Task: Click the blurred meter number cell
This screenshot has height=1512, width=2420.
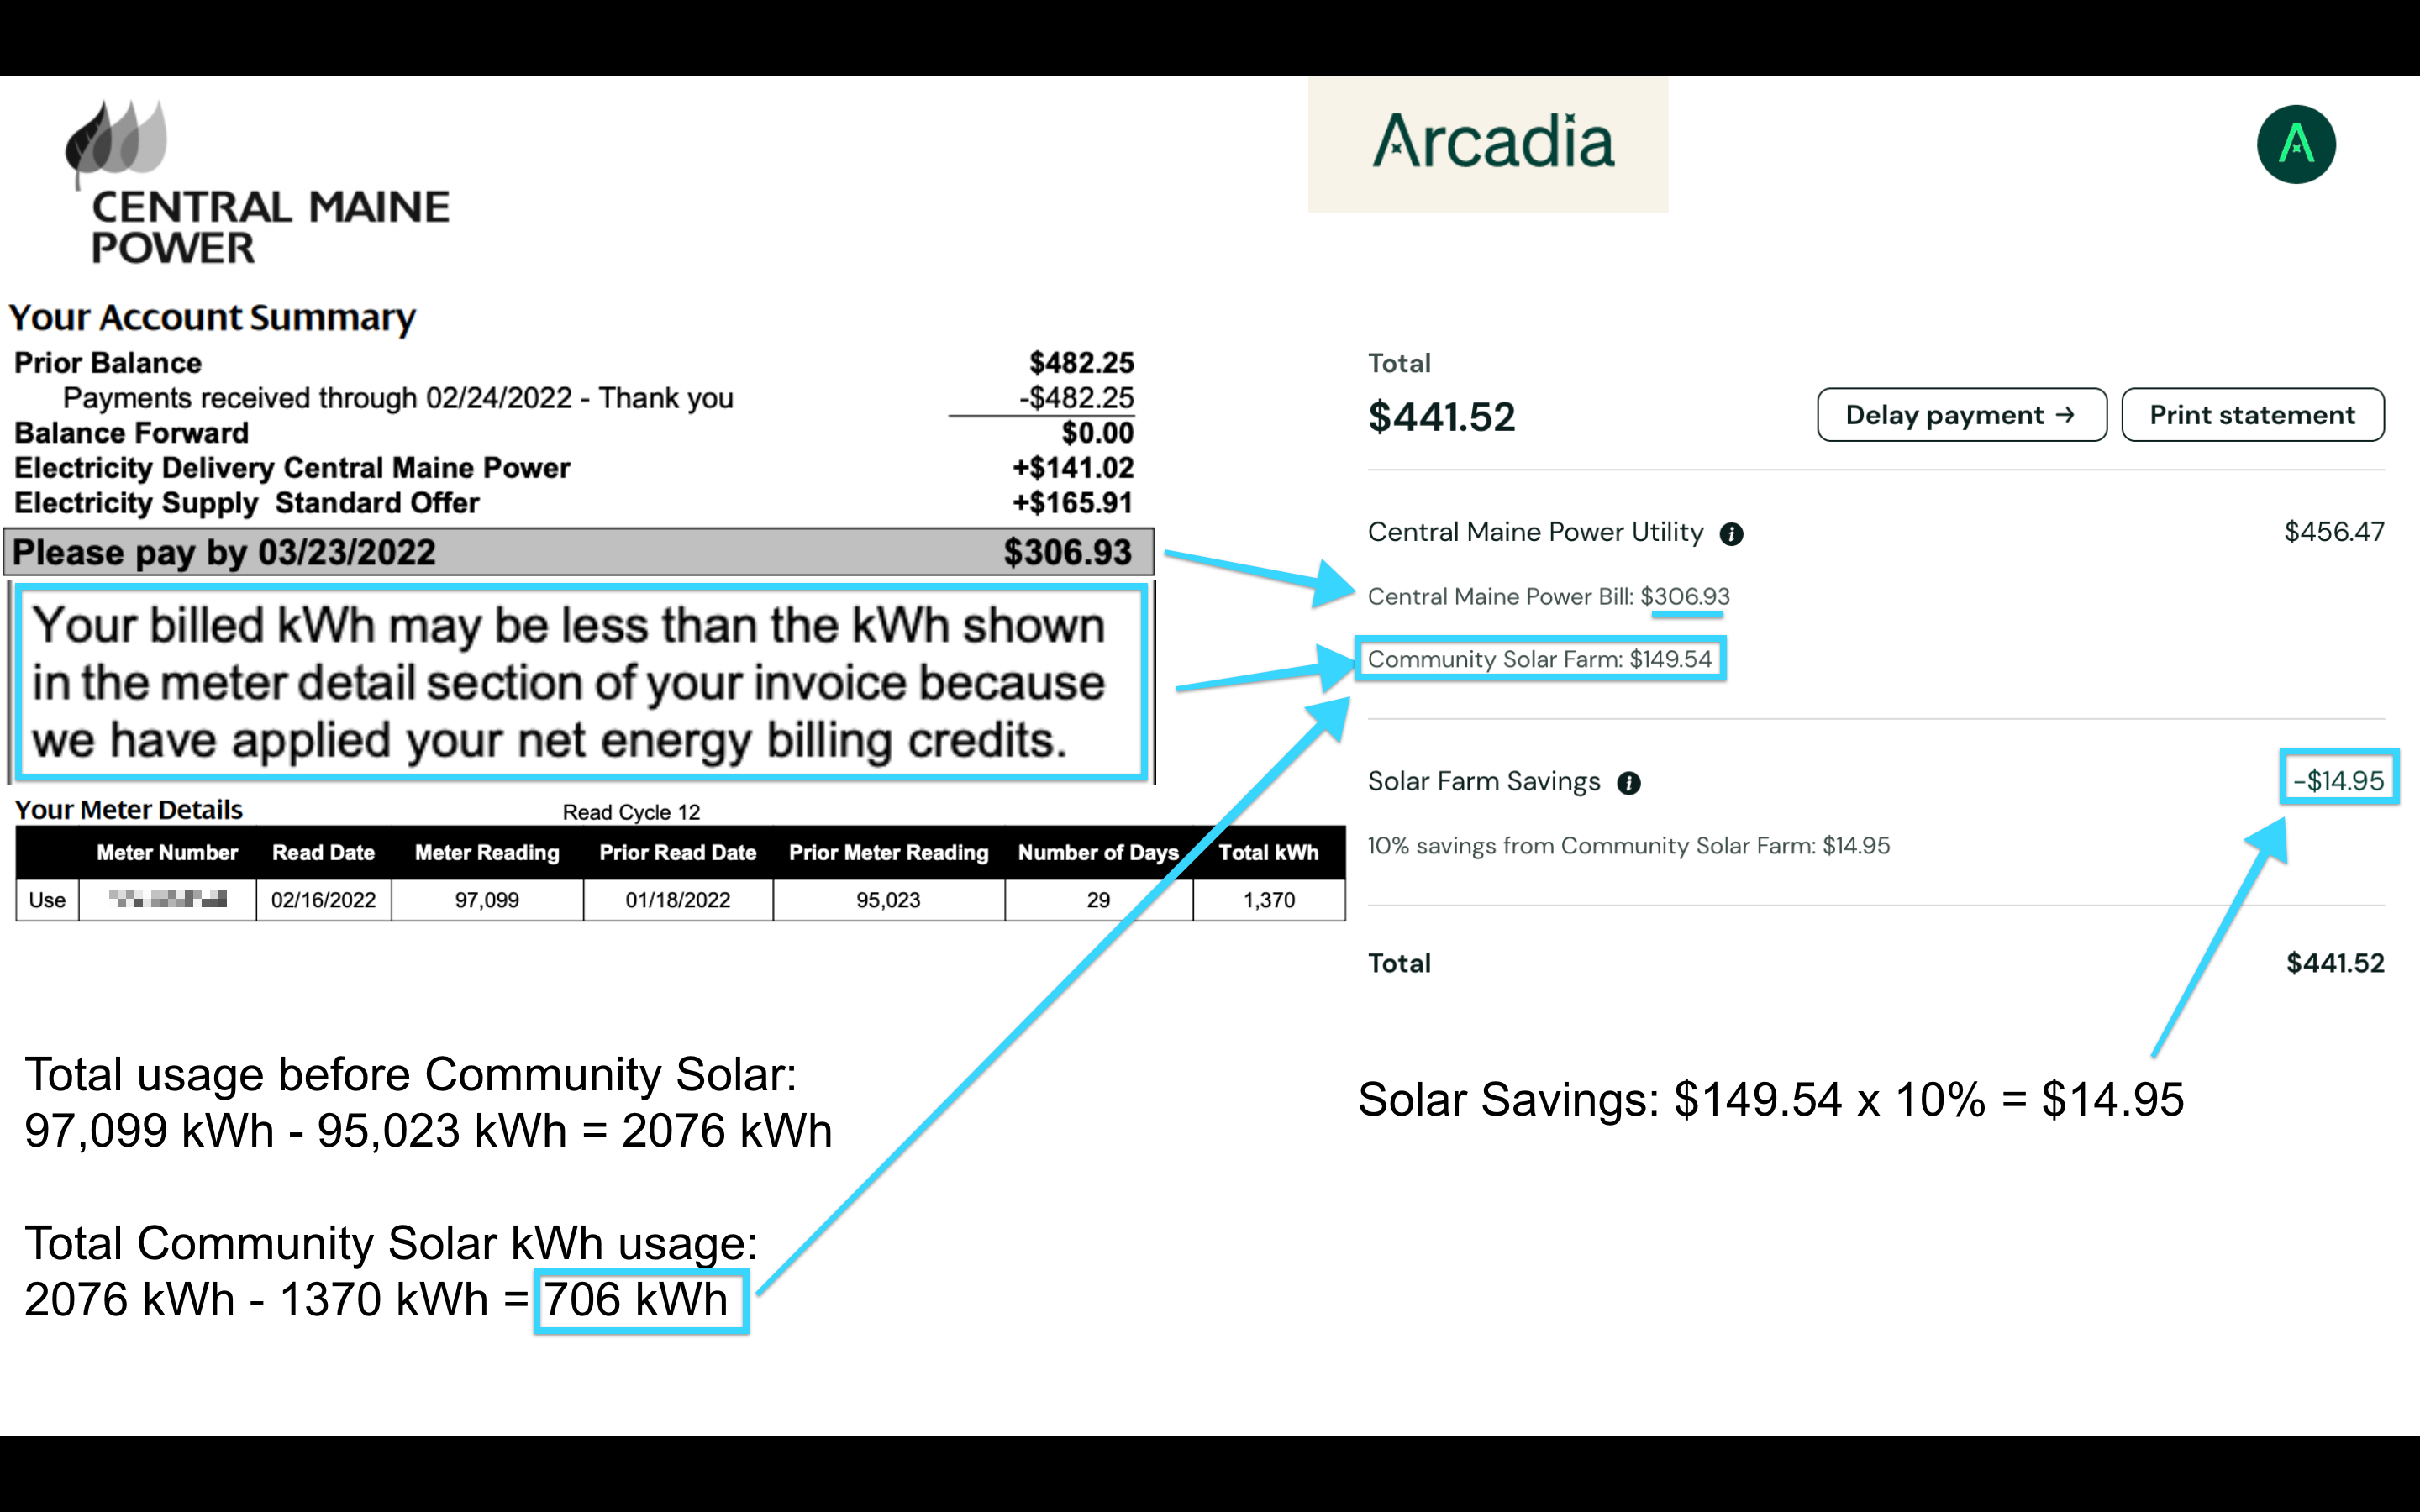Action: pos(167,900)
